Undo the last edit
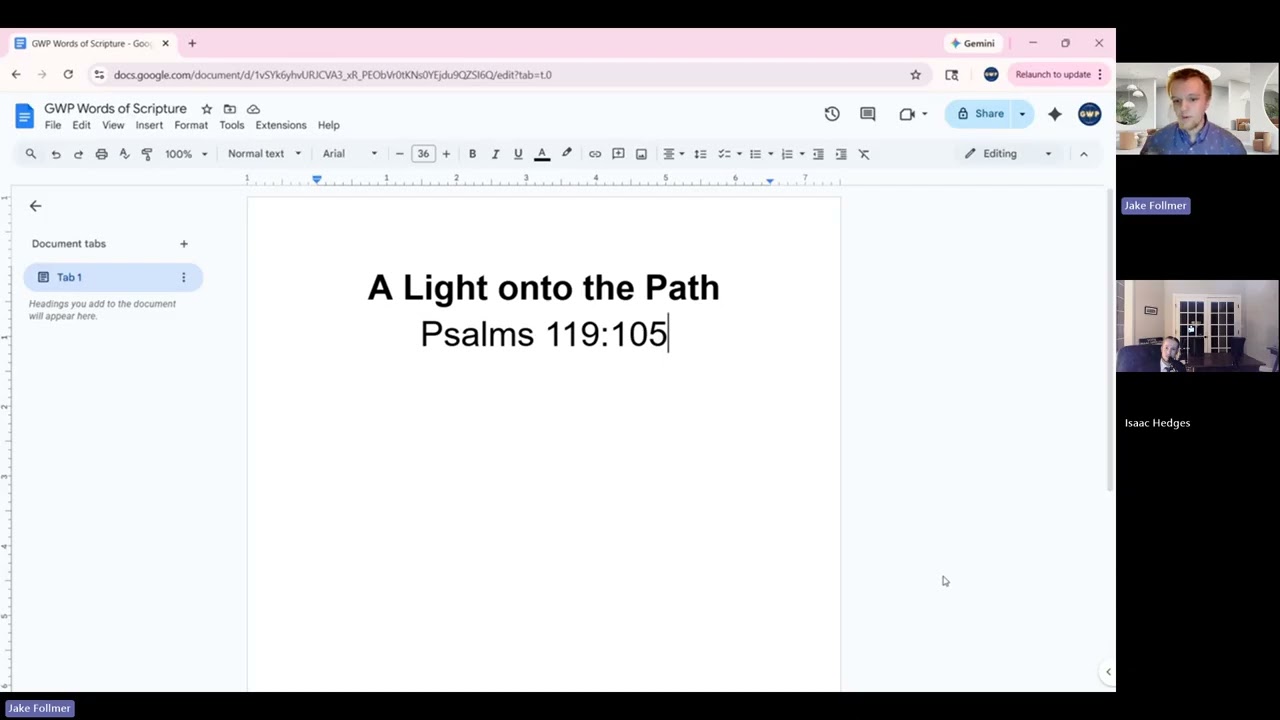 pos(56,154)
